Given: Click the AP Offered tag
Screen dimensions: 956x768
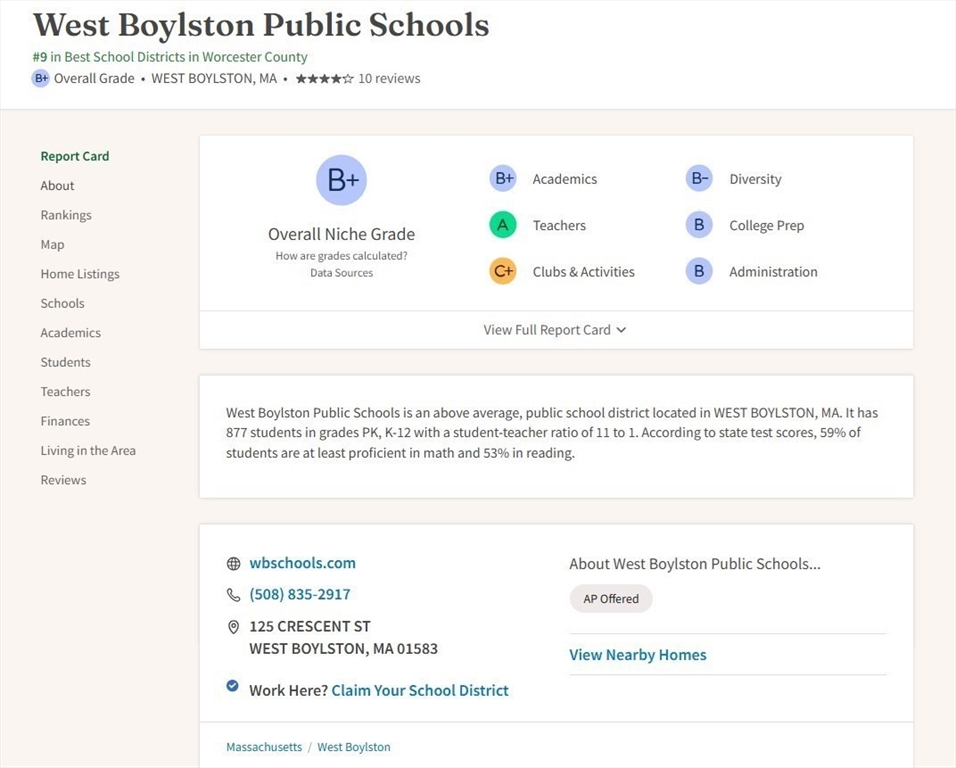Looking at the screenshot, I should (x=611, y=599).
